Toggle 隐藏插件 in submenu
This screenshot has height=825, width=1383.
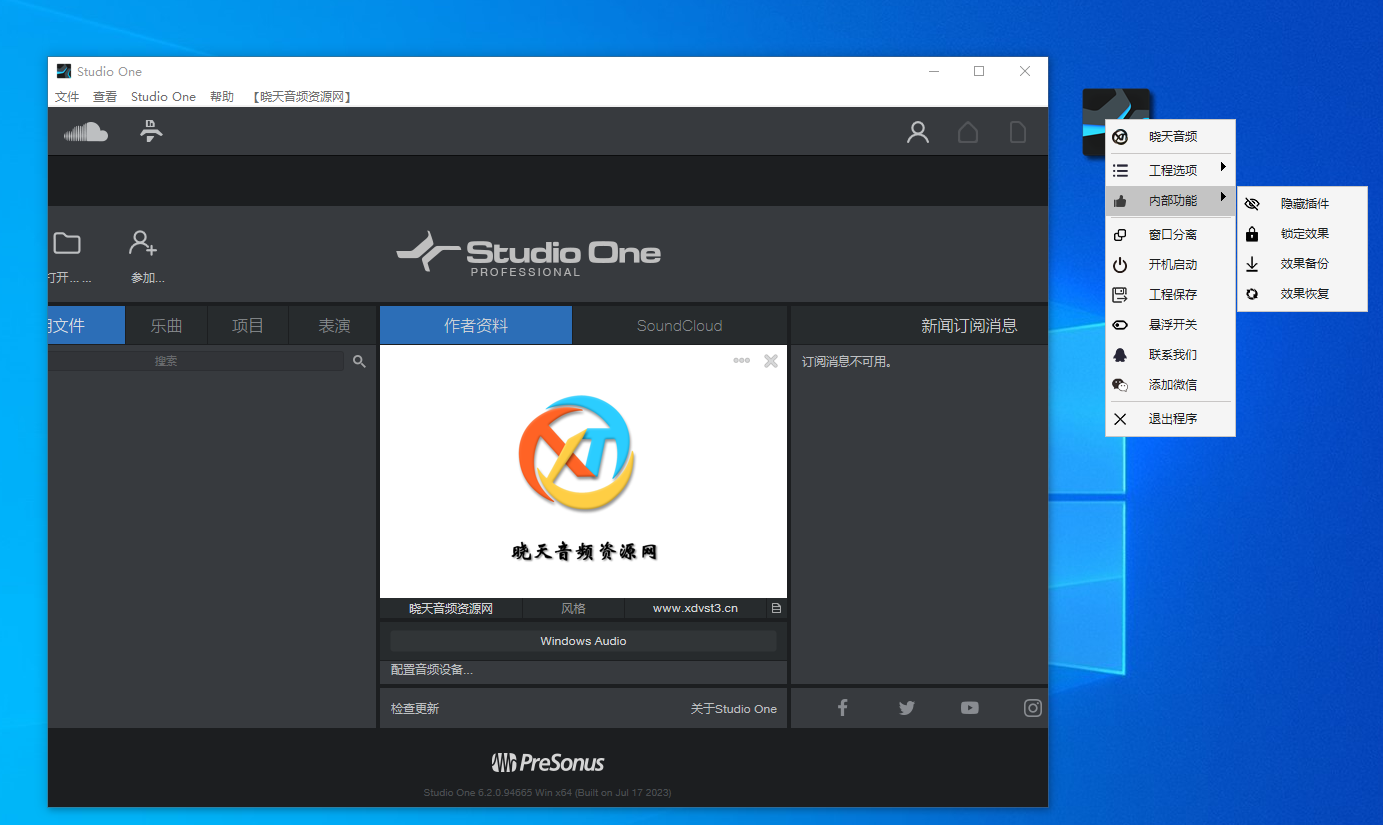pyautogui.click(x=1302, y=204)
